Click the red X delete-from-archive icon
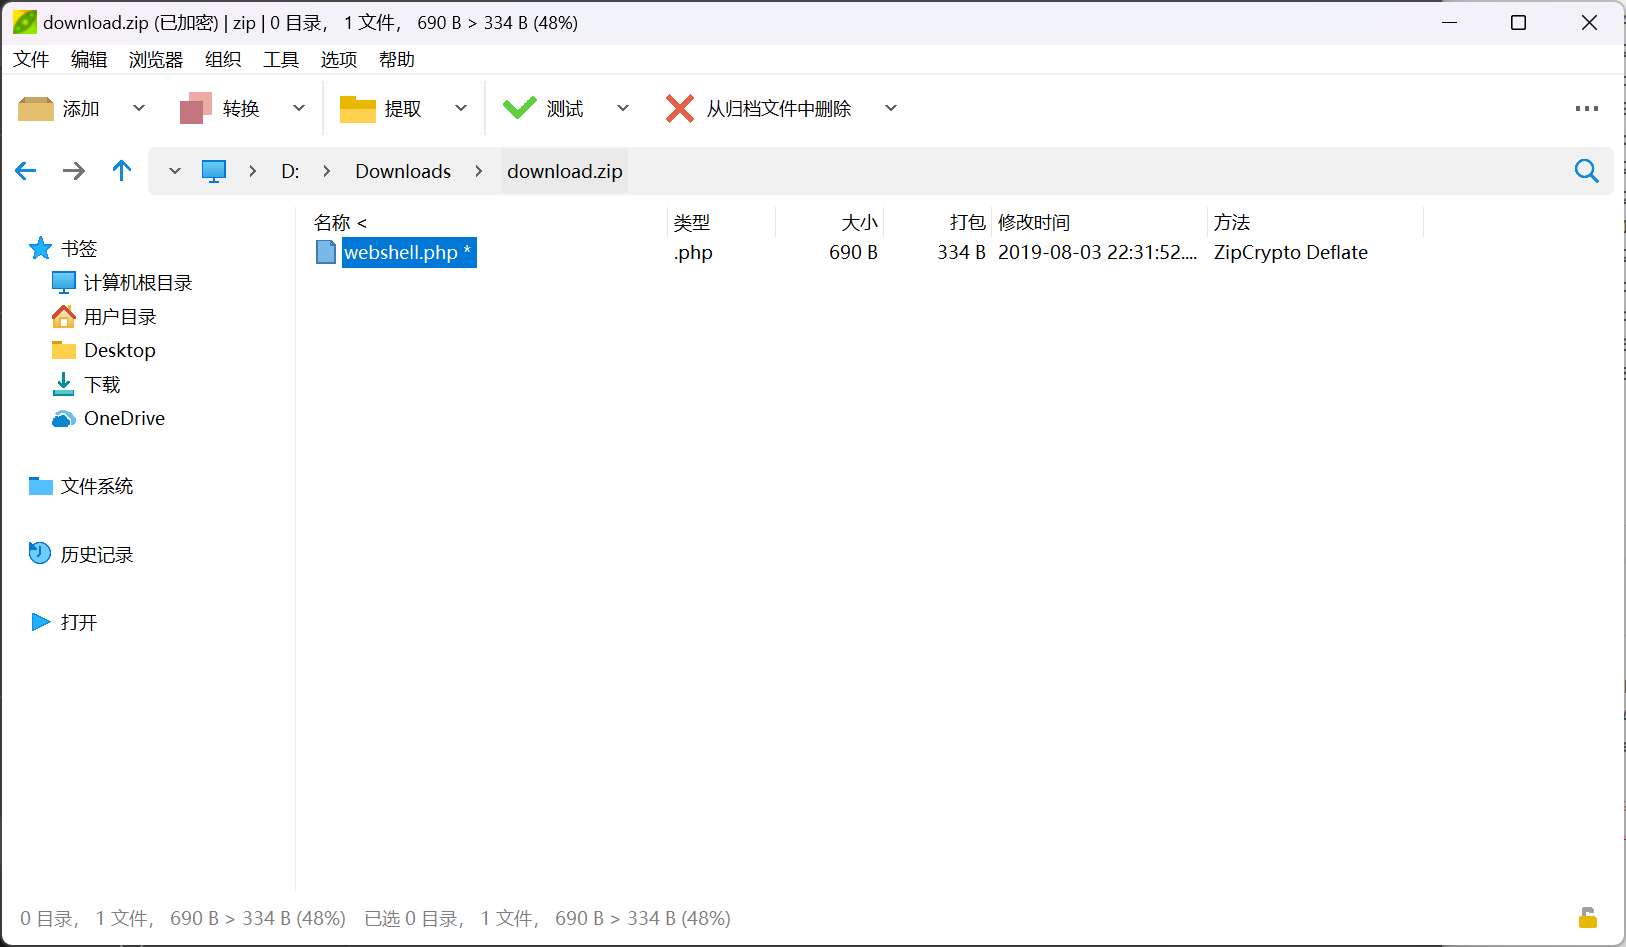1626x947 pixels. [680, 108]
